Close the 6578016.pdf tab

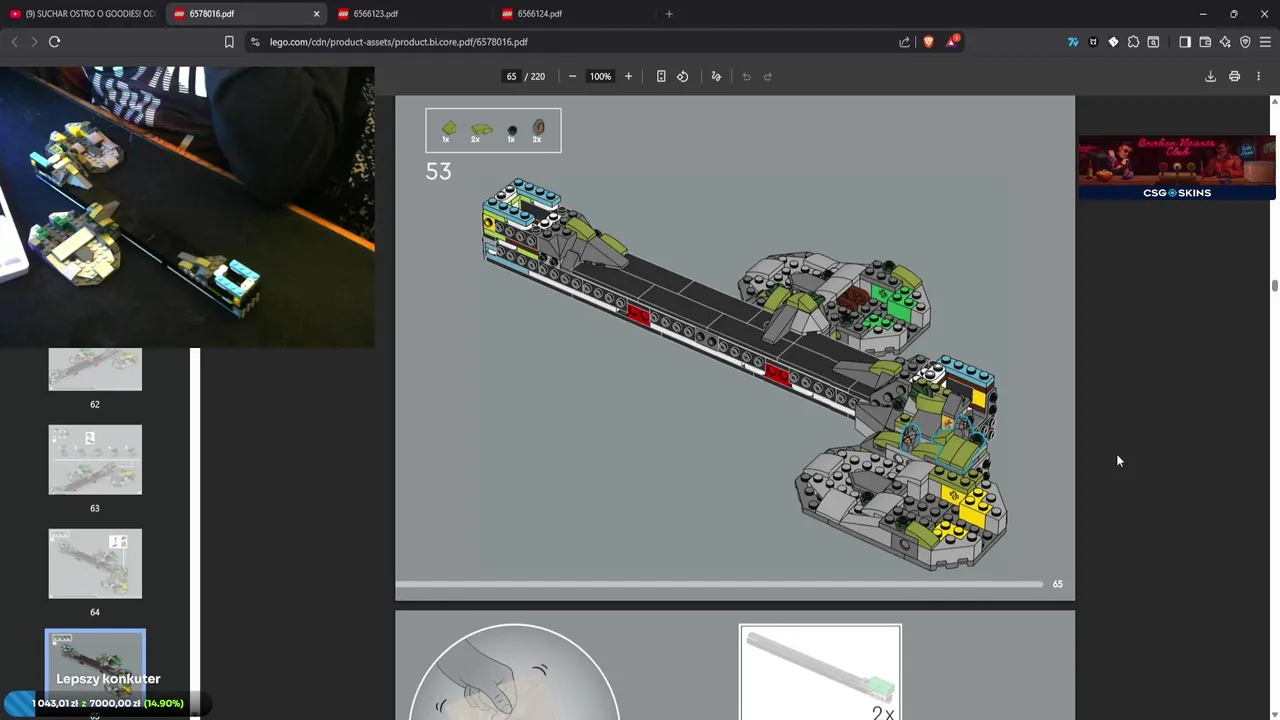pos(317,14)
